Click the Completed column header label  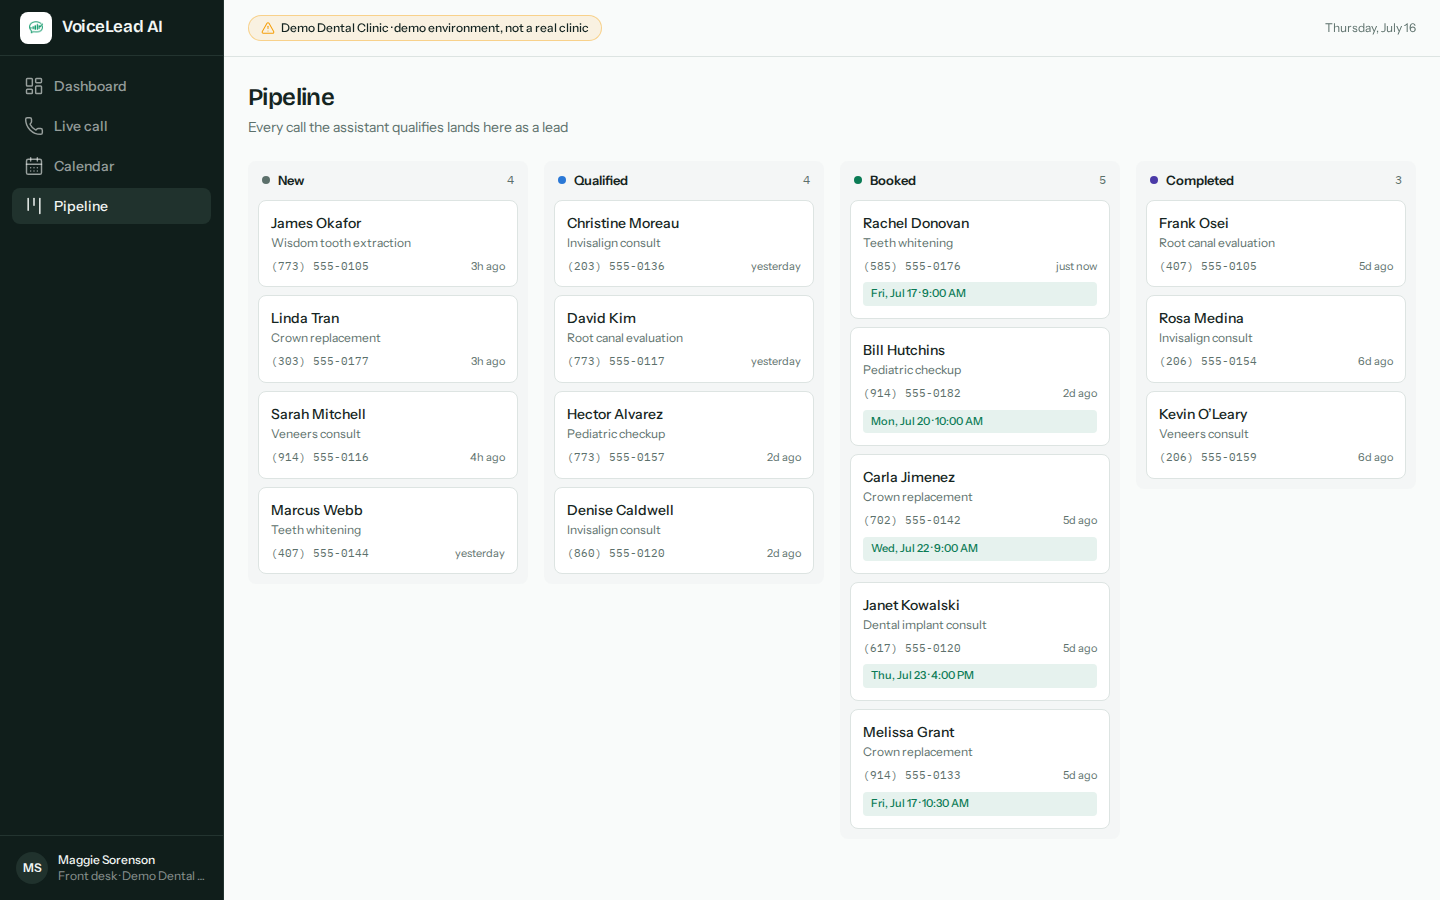click(x=1200, y=180)
